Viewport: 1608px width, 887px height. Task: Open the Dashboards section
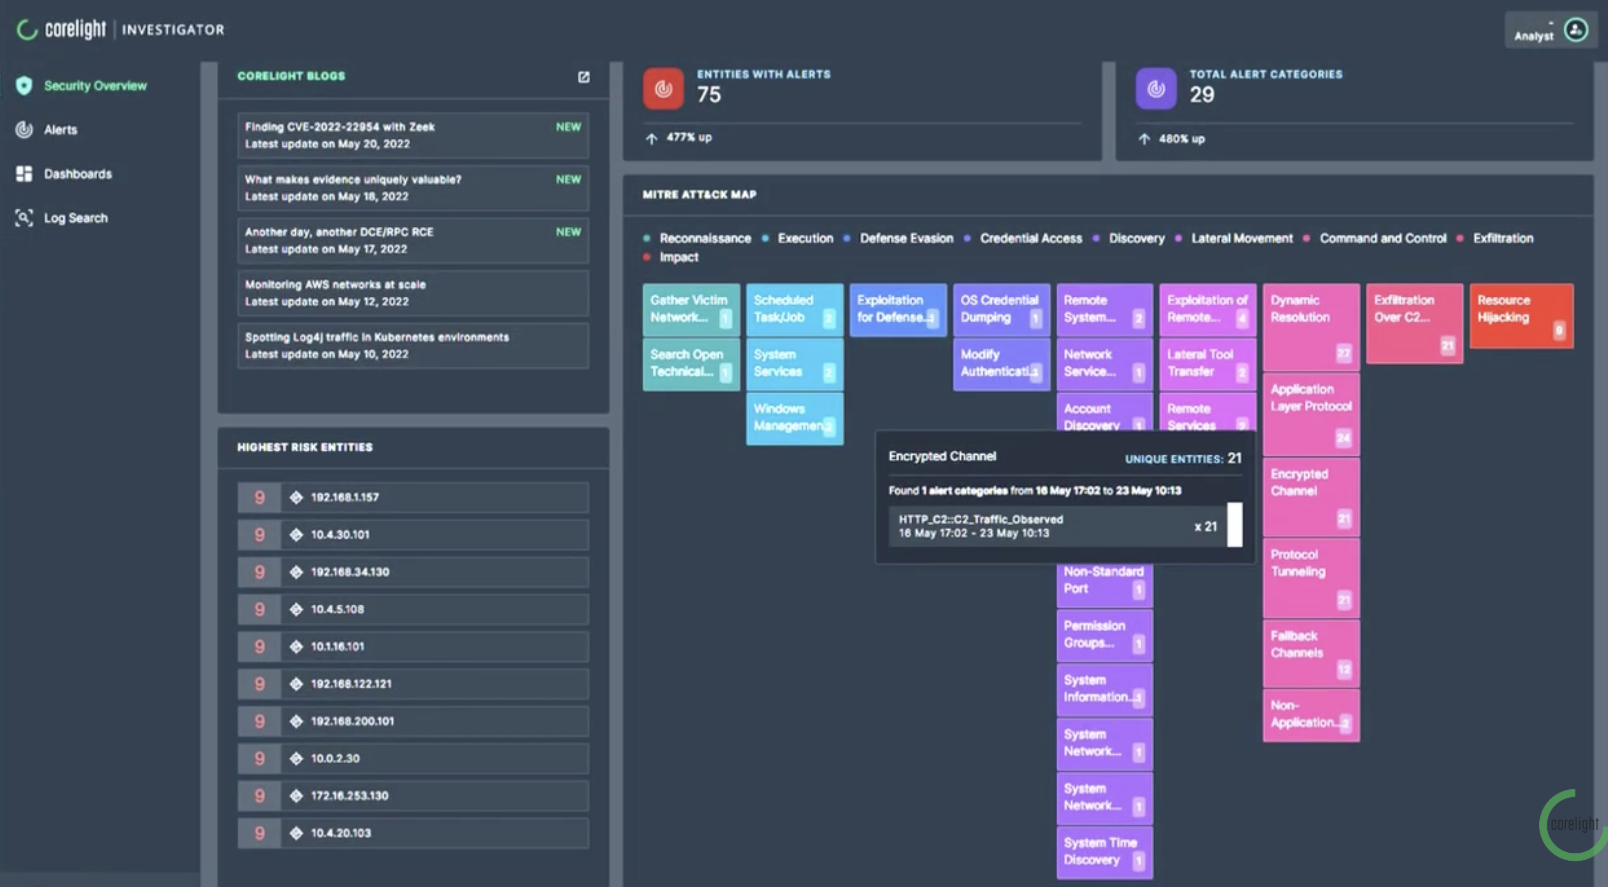click(78, 174)
